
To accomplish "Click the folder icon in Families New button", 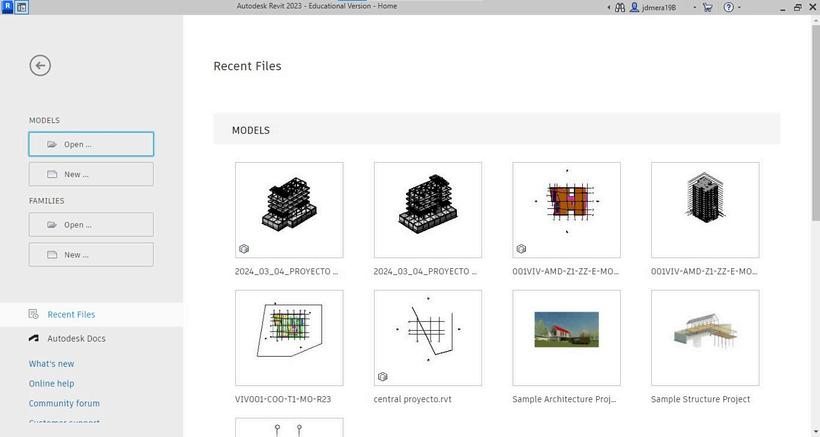I will (x=52, y=255).
